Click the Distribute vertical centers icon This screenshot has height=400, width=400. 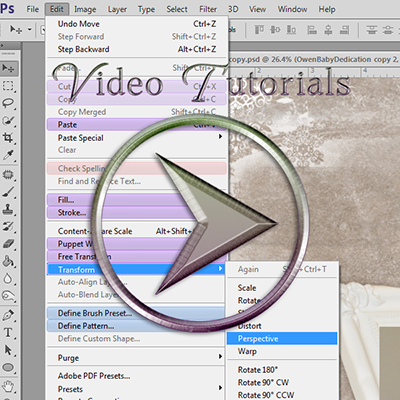388,30
